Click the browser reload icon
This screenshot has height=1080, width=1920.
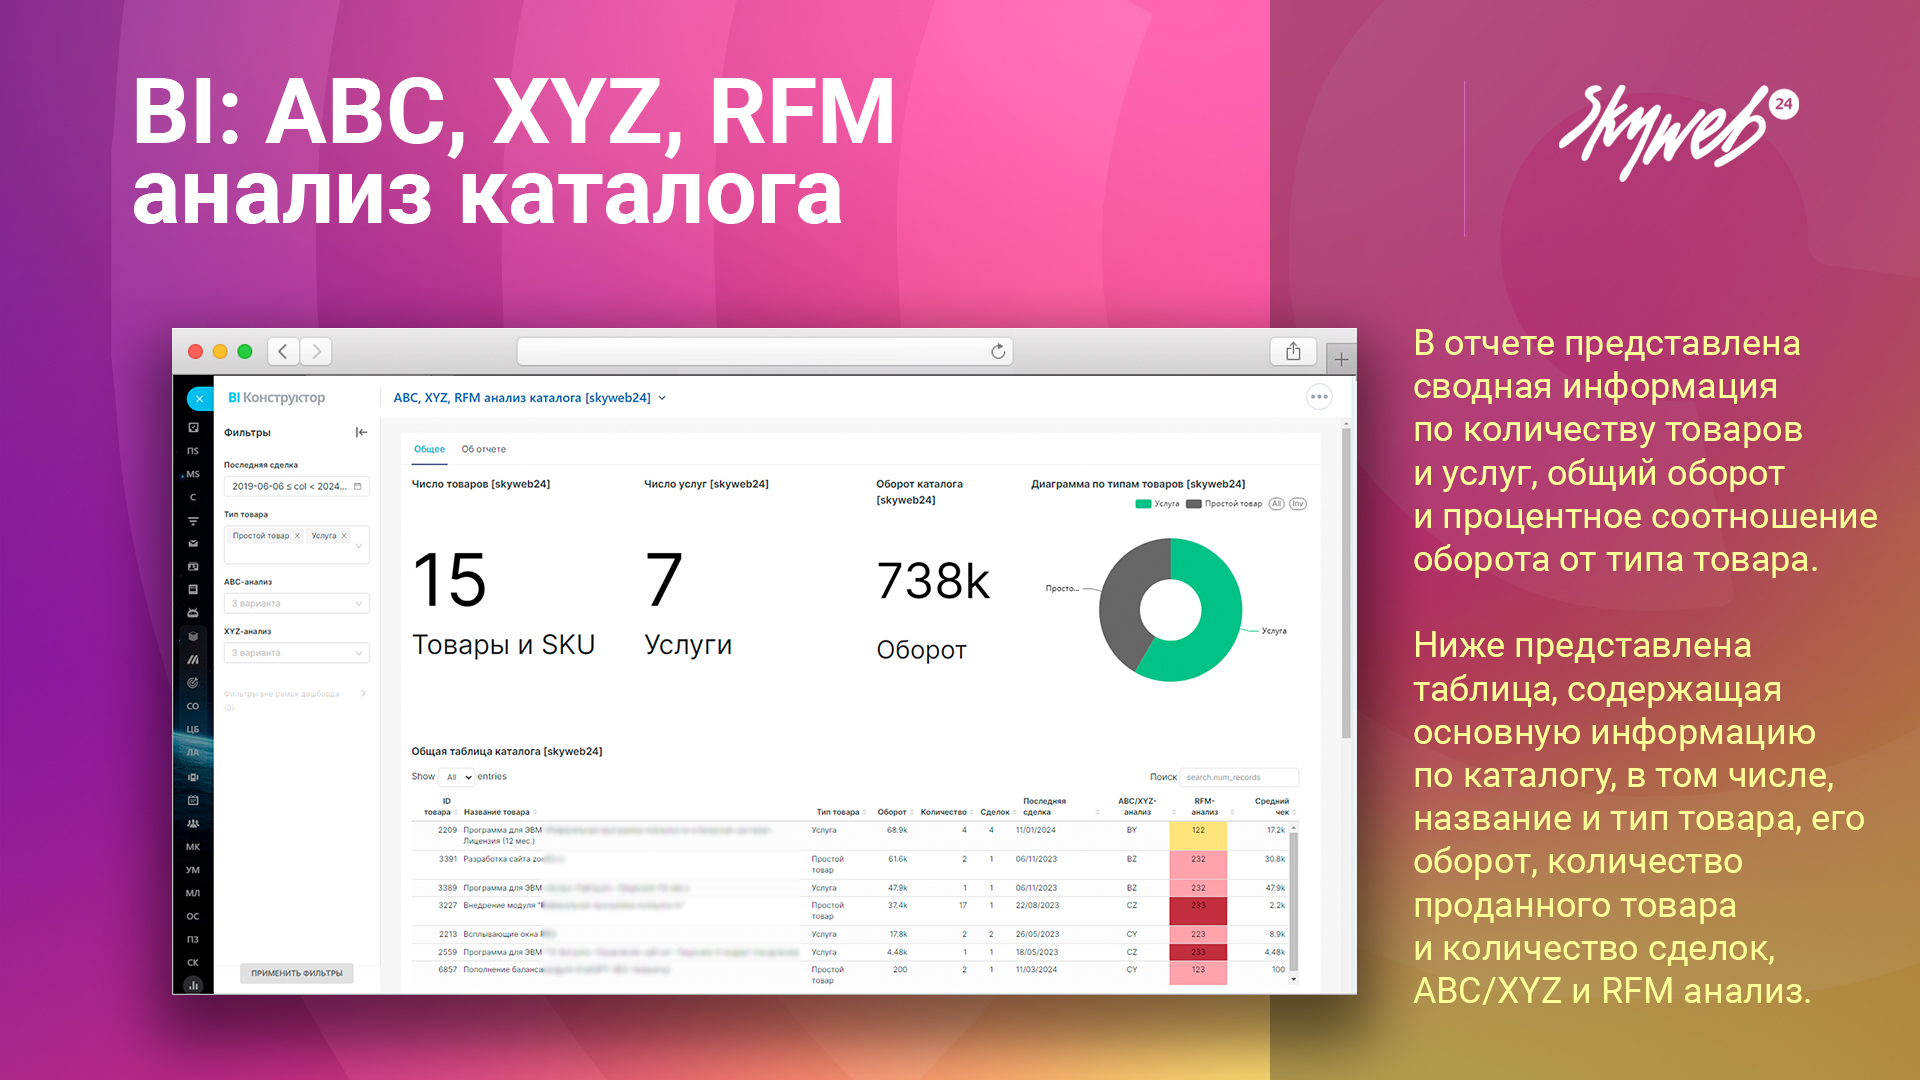(997, 351)
